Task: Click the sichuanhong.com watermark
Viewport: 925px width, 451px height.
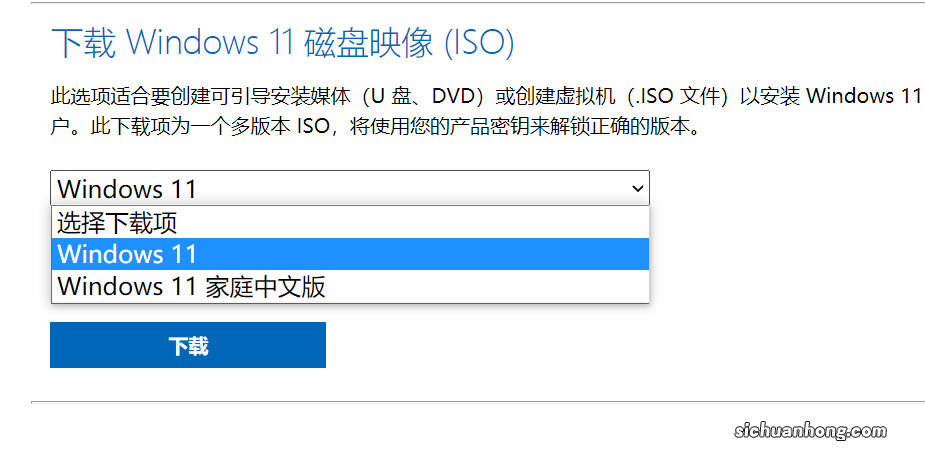Action: click(811, 431)
